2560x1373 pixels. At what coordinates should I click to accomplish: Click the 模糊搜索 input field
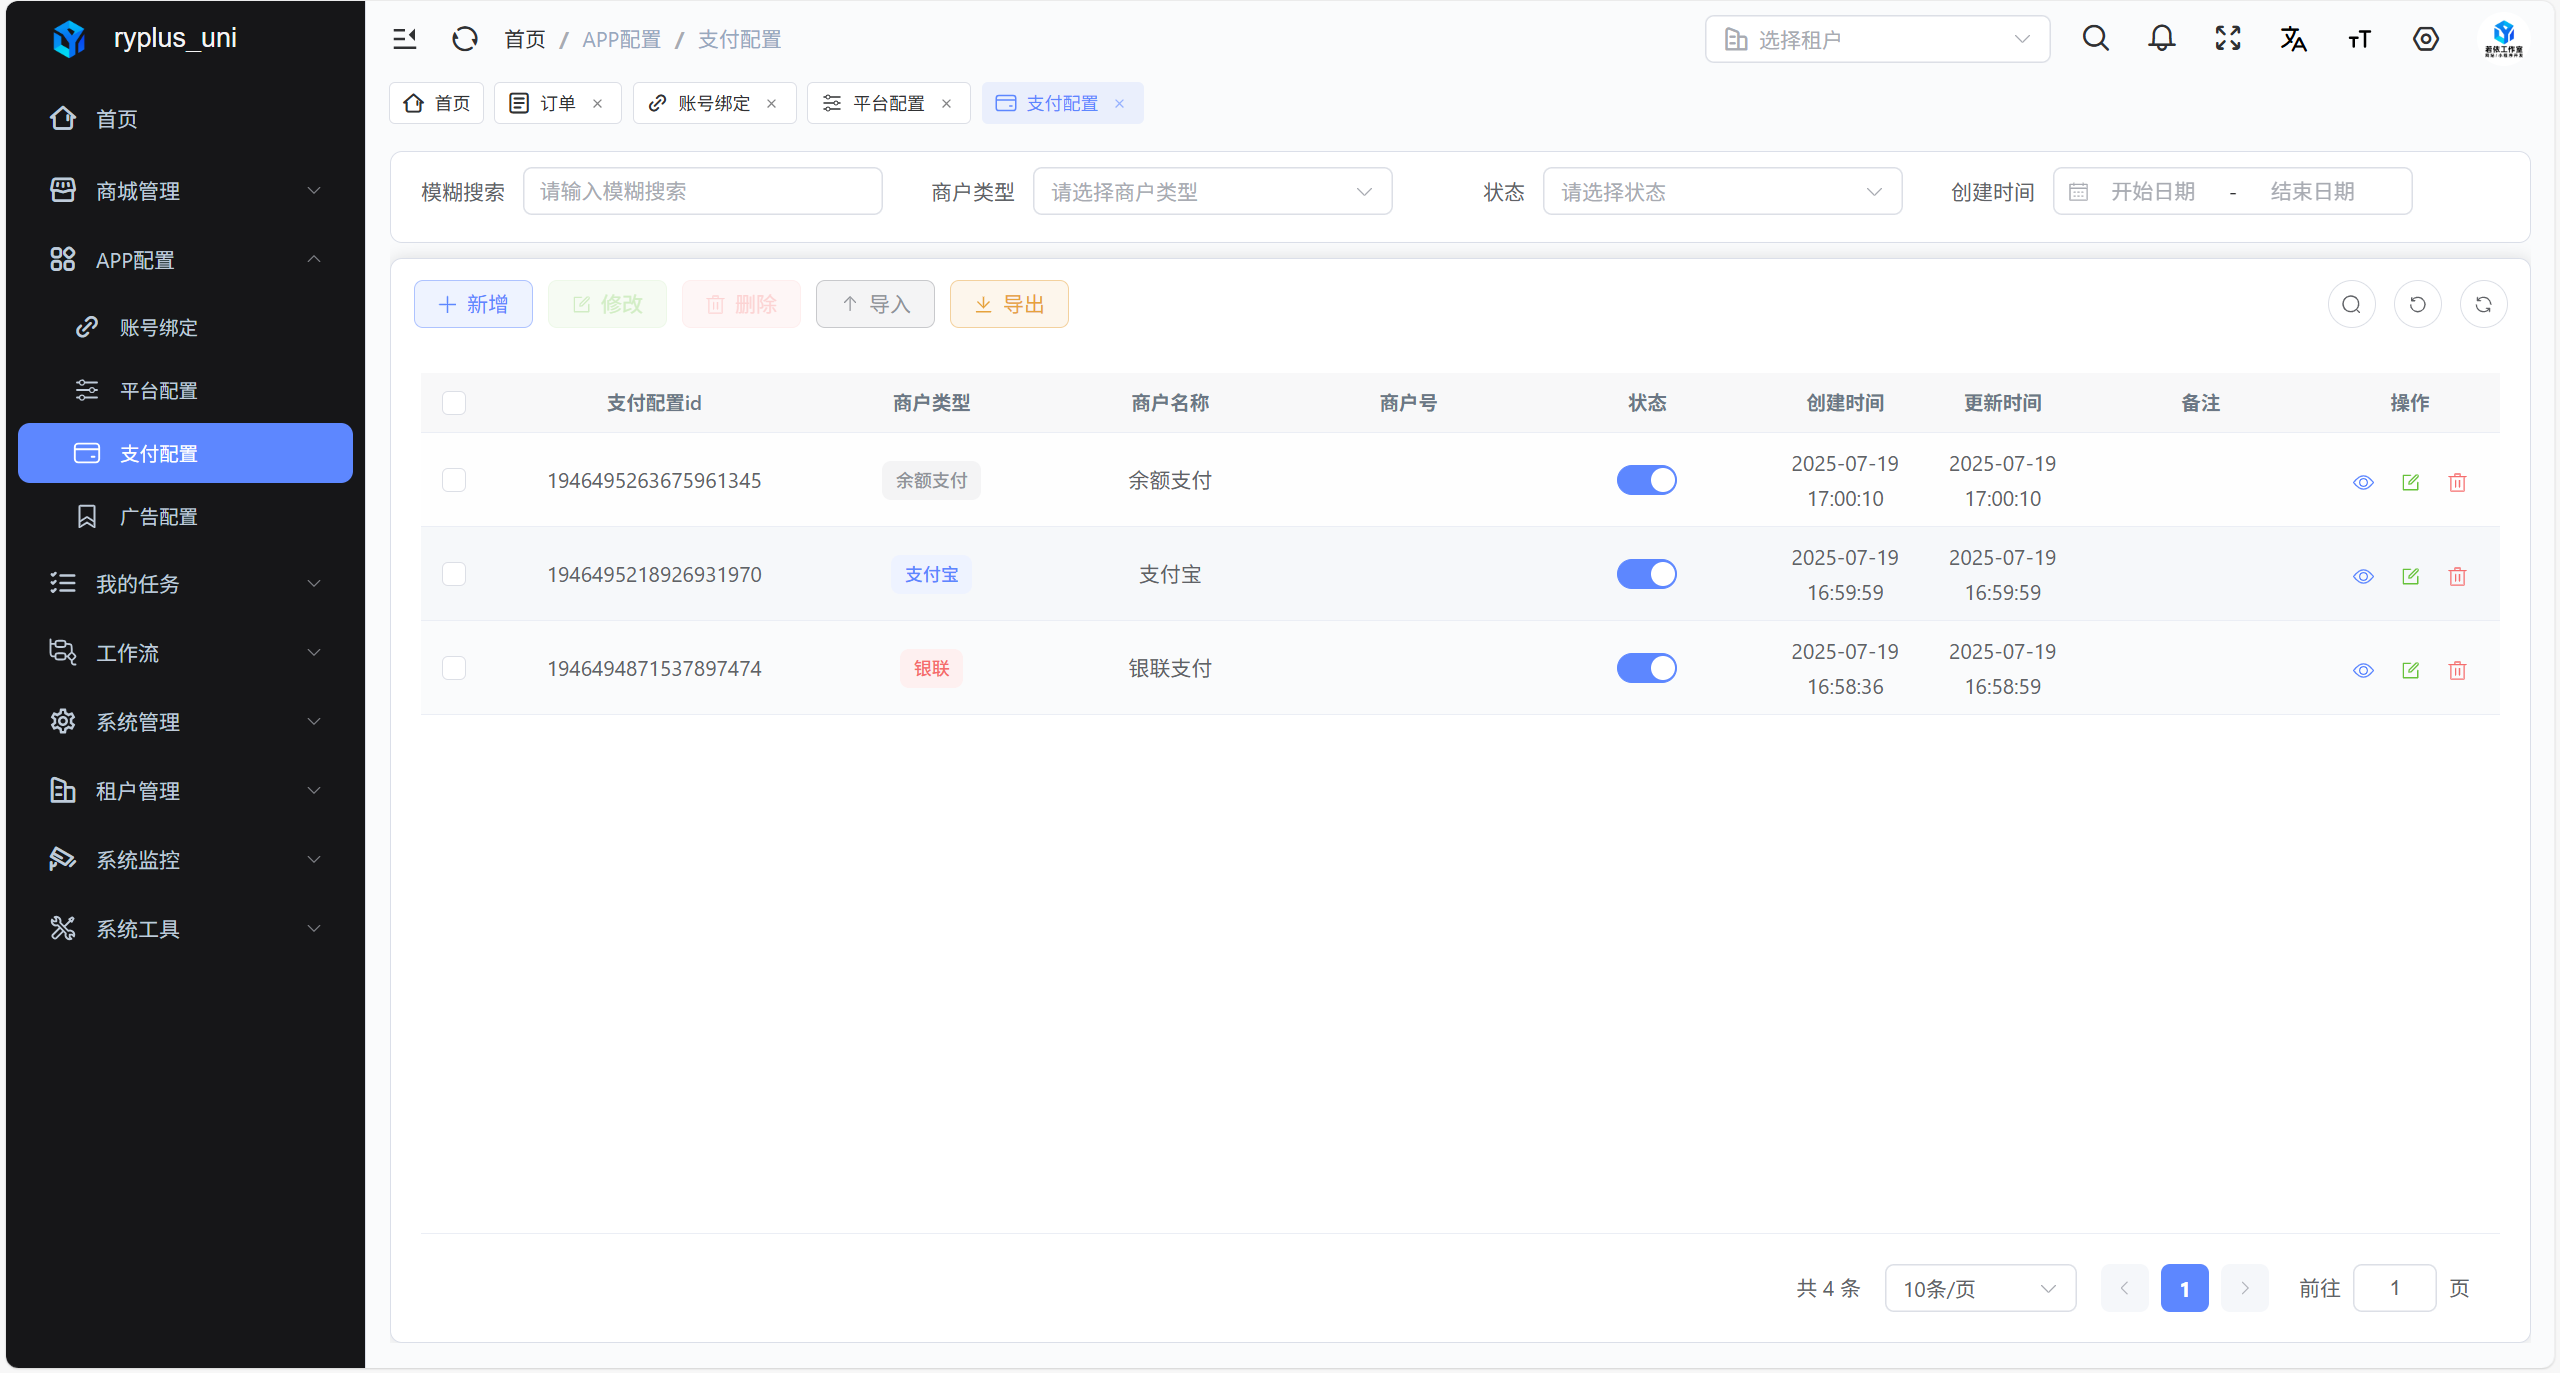pyautogui.click(x=702, y=191)
